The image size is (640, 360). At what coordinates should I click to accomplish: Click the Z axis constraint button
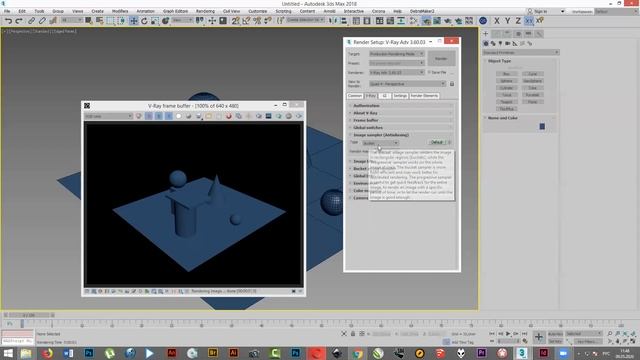(518, 21)
